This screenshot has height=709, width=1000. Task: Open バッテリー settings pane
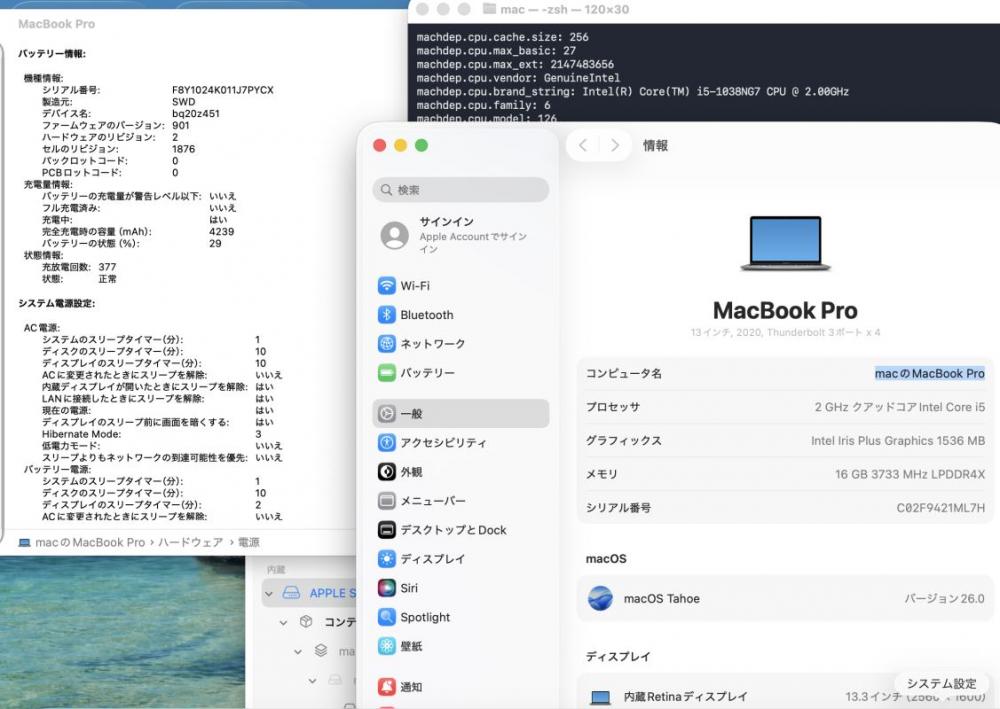pyautogui.click(x=427, y=373)
